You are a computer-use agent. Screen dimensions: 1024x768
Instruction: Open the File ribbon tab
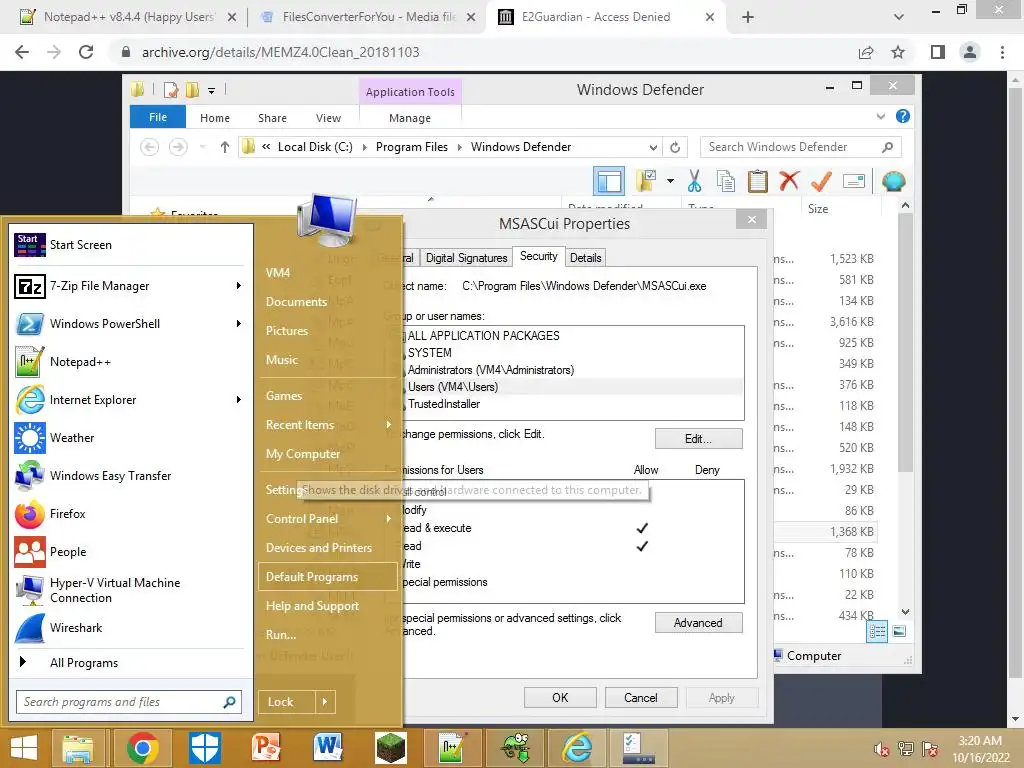click(x=158, y=117)
